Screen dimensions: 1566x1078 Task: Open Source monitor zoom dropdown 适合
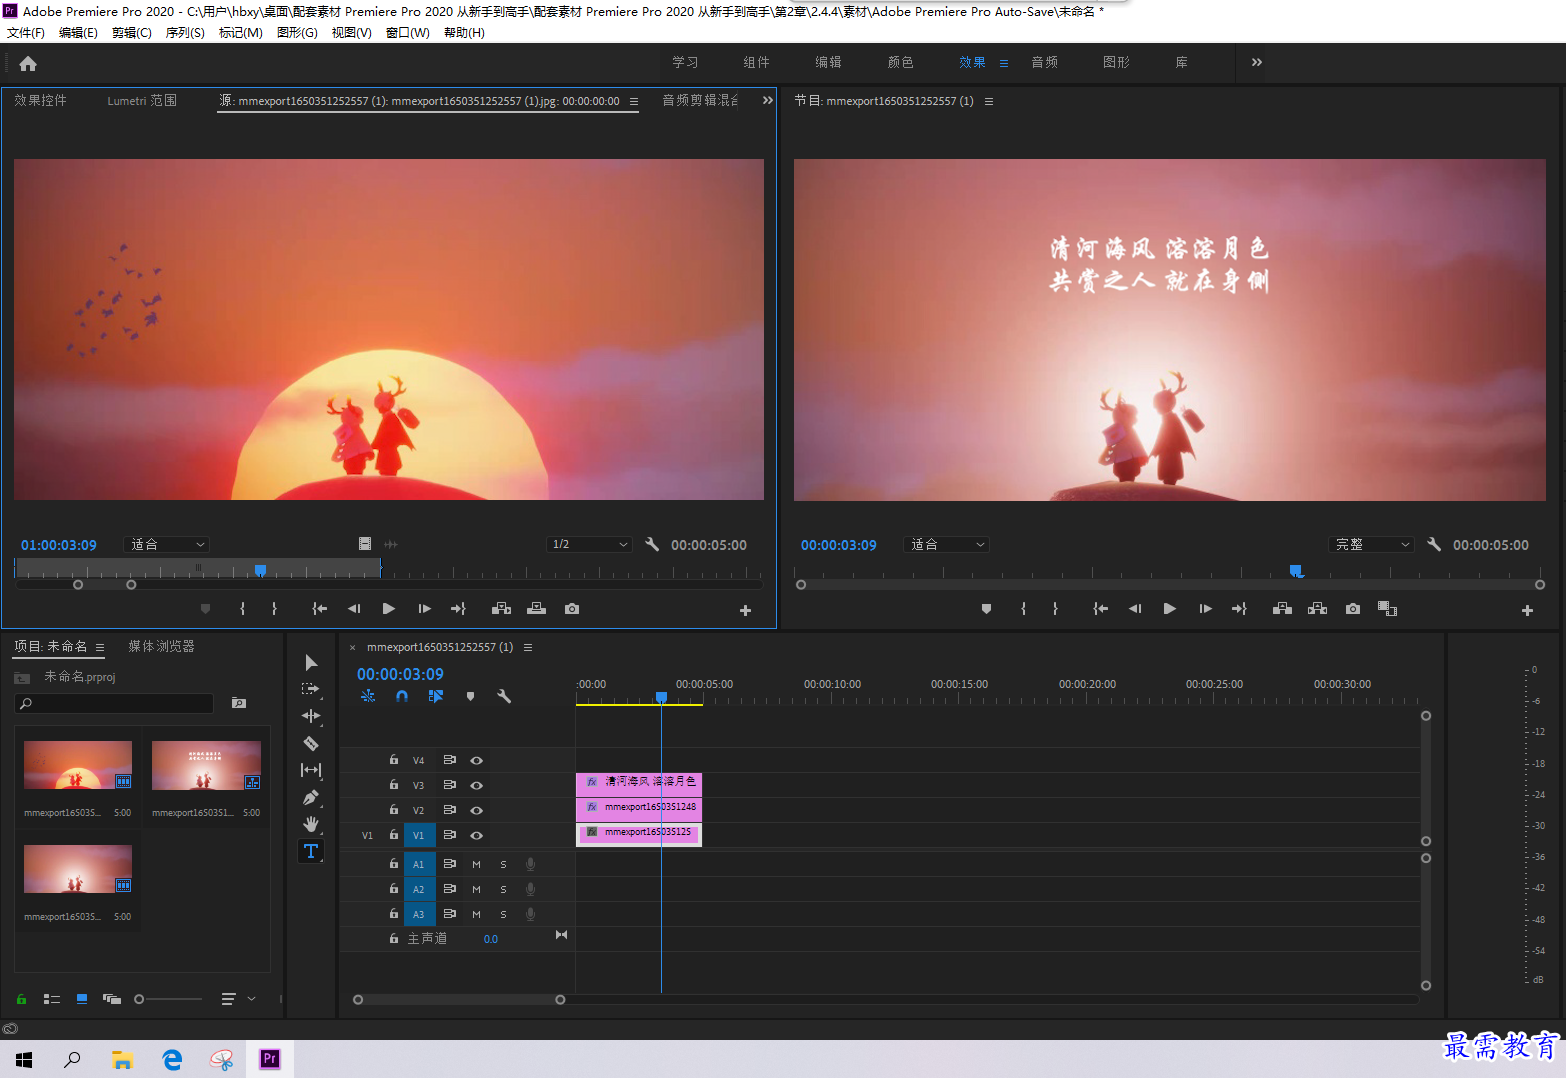coord(167,545)
